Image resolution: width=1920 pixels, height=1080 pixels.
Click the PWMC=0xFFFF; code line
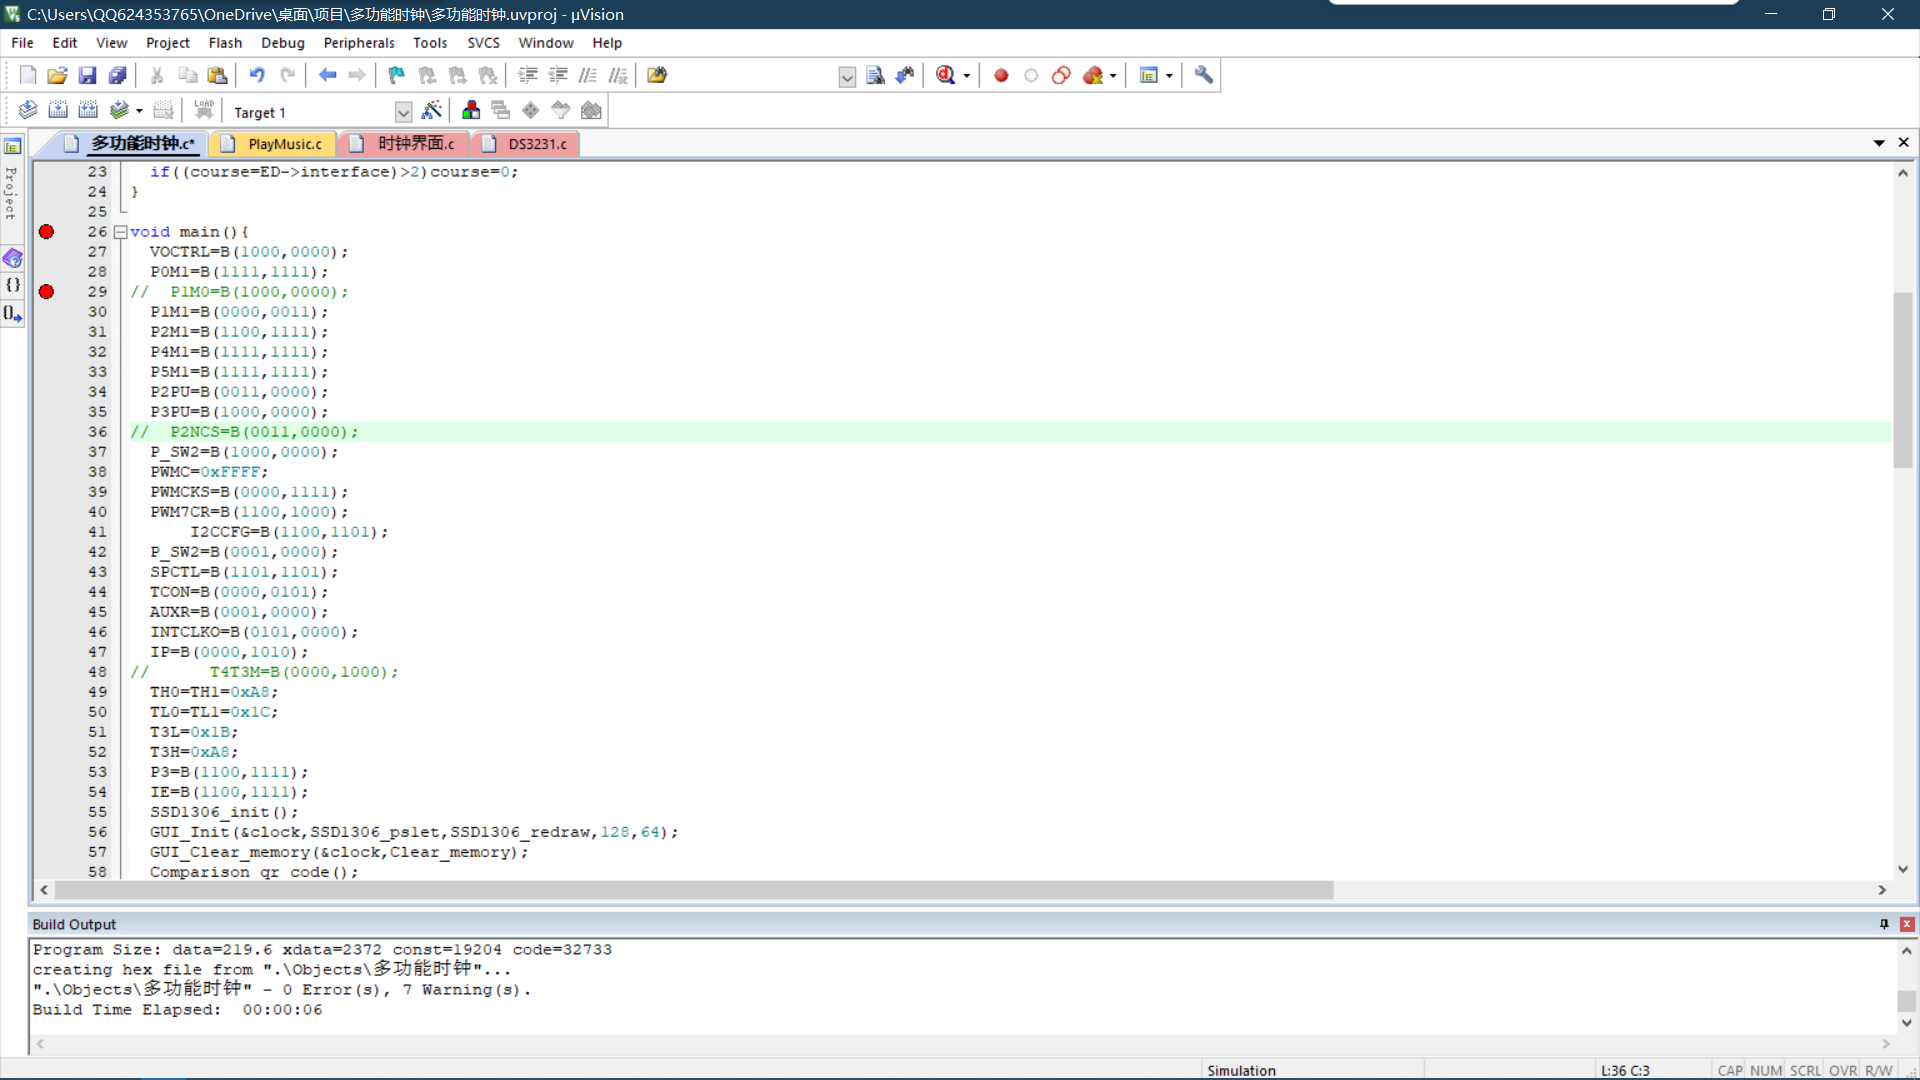(209, 472)
